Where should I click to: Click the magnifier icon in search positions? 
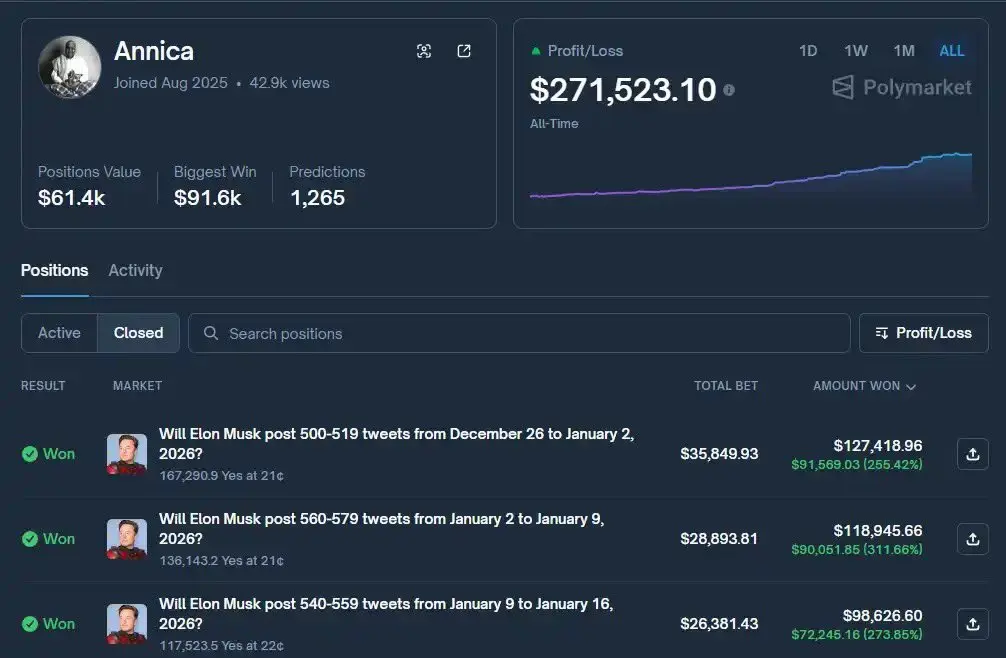210,333
